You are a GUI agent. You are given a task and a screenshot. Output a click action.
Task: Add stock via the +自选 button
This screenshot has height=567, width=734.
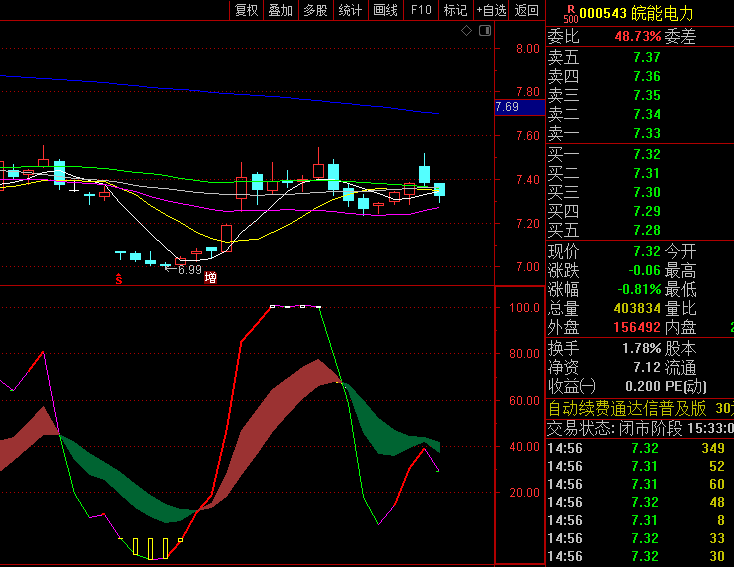coord(492,10)
